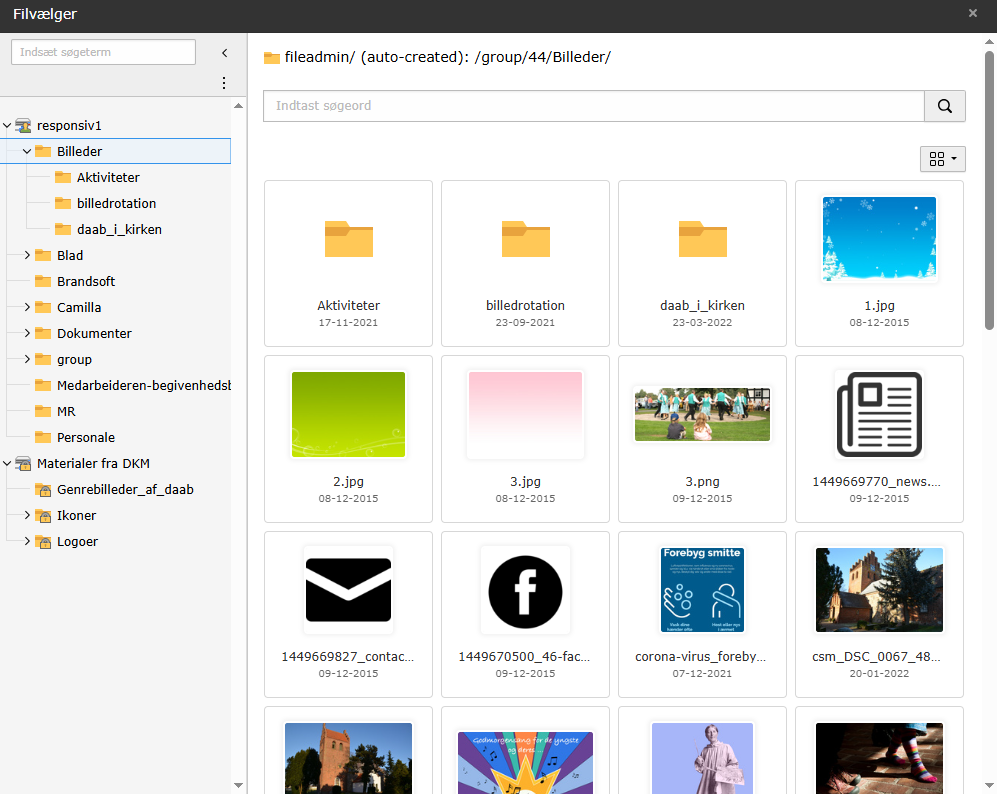Viewport: 997px width, 794px height.
Task: Close the Filvælger dialog
Action: 973,13
